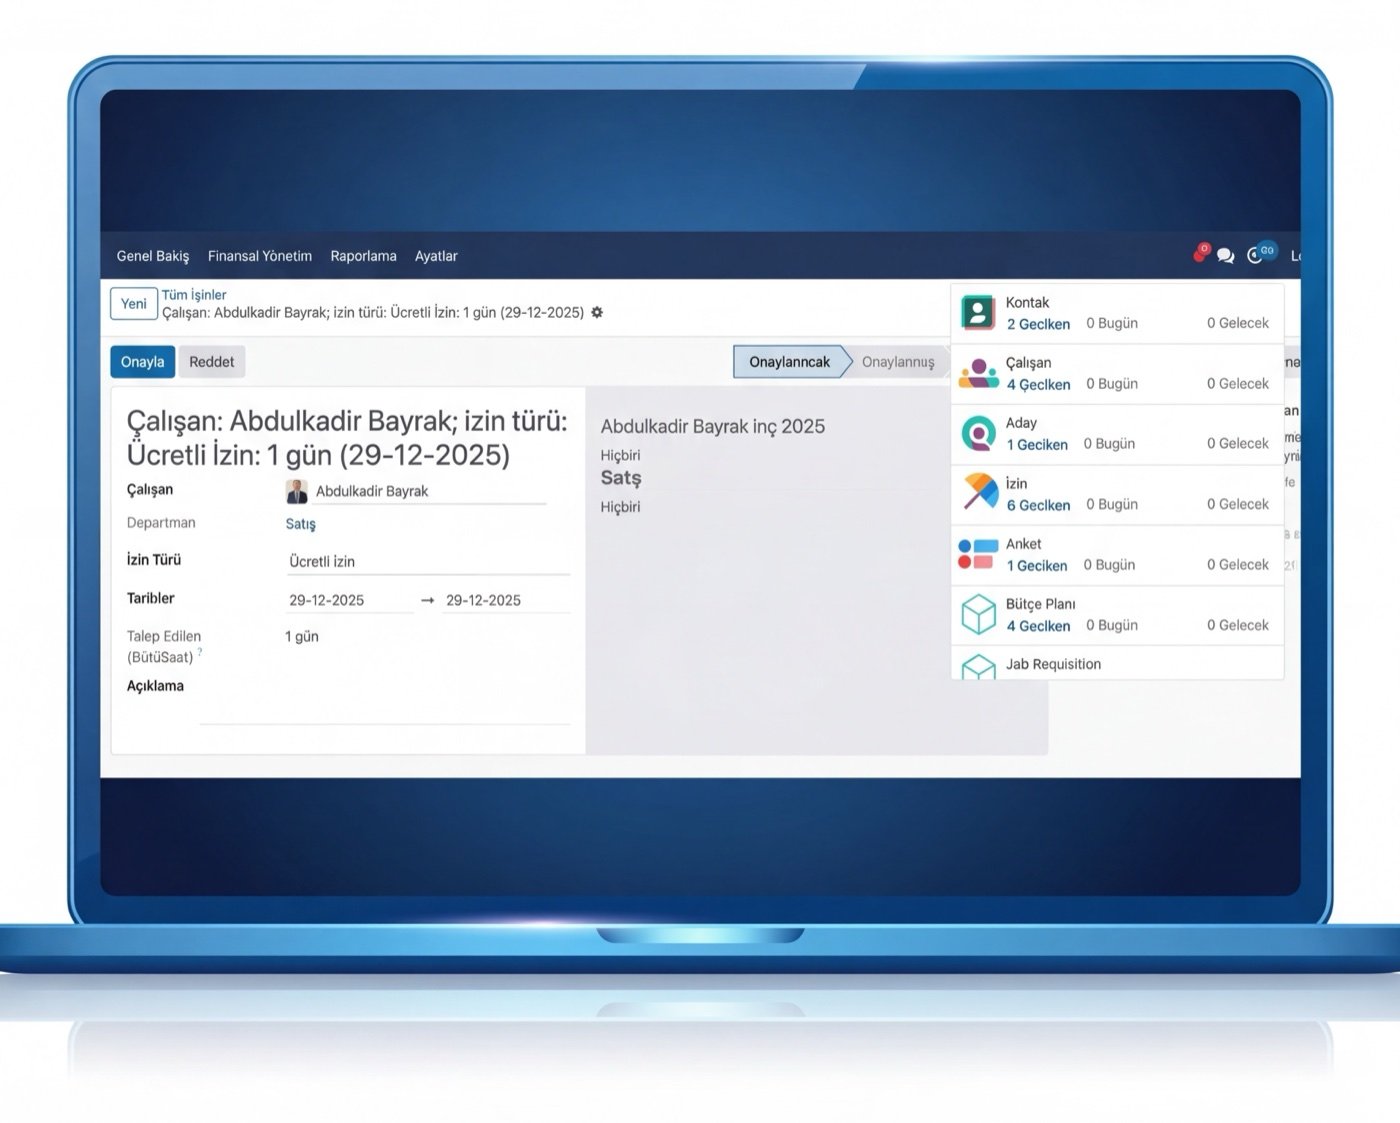Image resolution: width=1400 pixels, height=1123 pixels.
Task: View Aday 1 Geciken activities
Action: point(1037,445)
